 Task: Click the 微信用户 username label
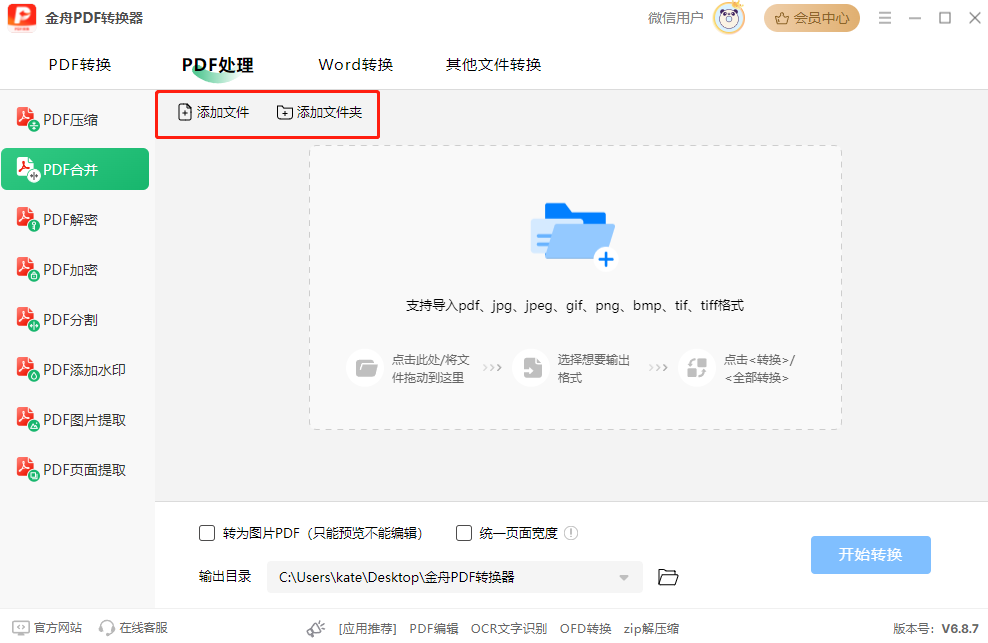pos(675,18)
